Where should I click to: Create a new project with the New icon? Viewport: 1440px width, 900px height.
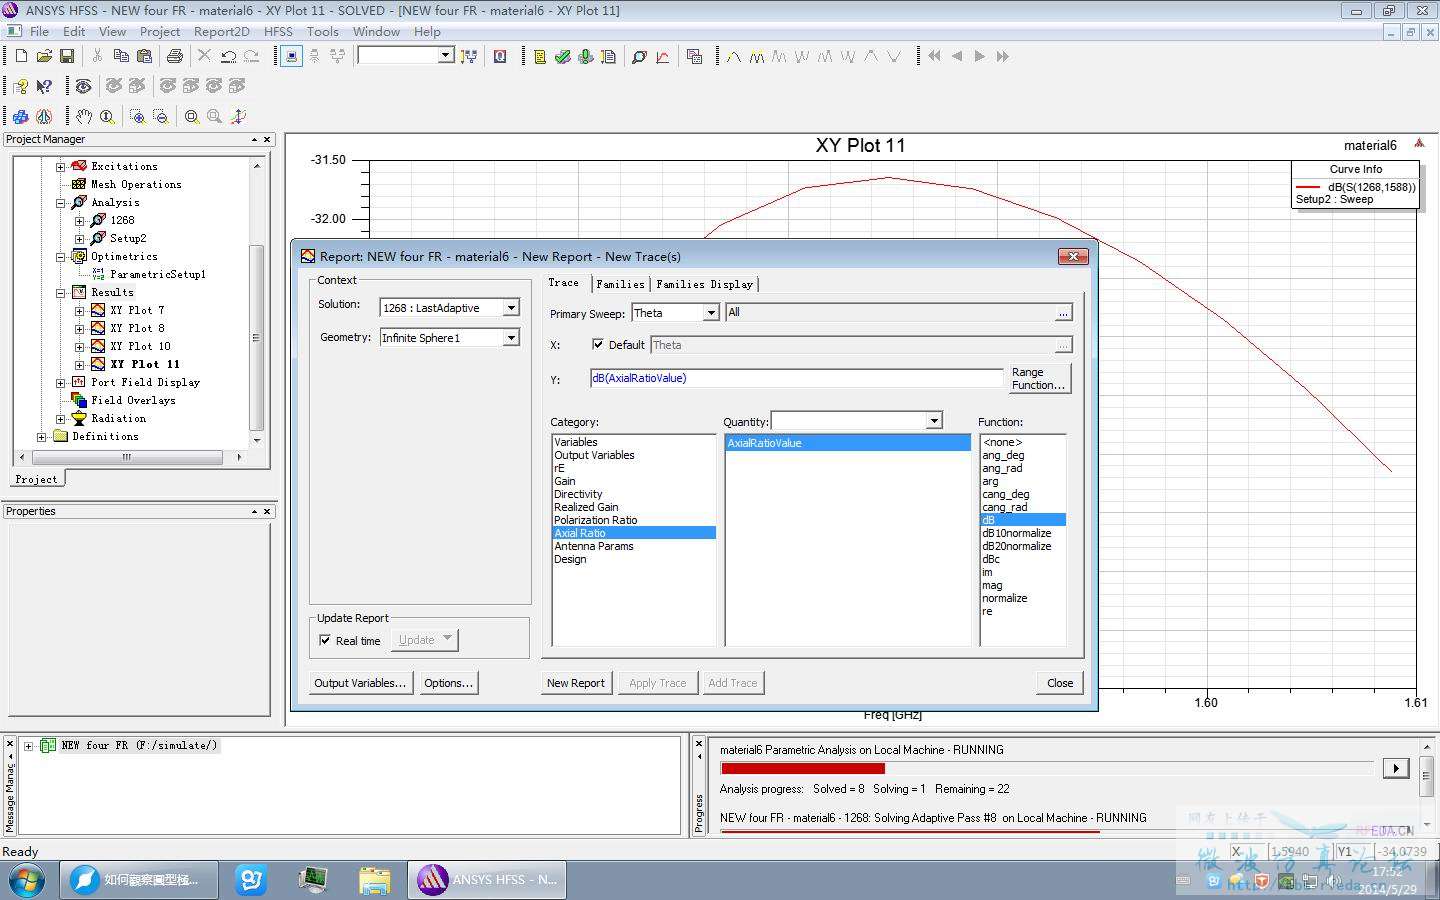pos(21,57)
